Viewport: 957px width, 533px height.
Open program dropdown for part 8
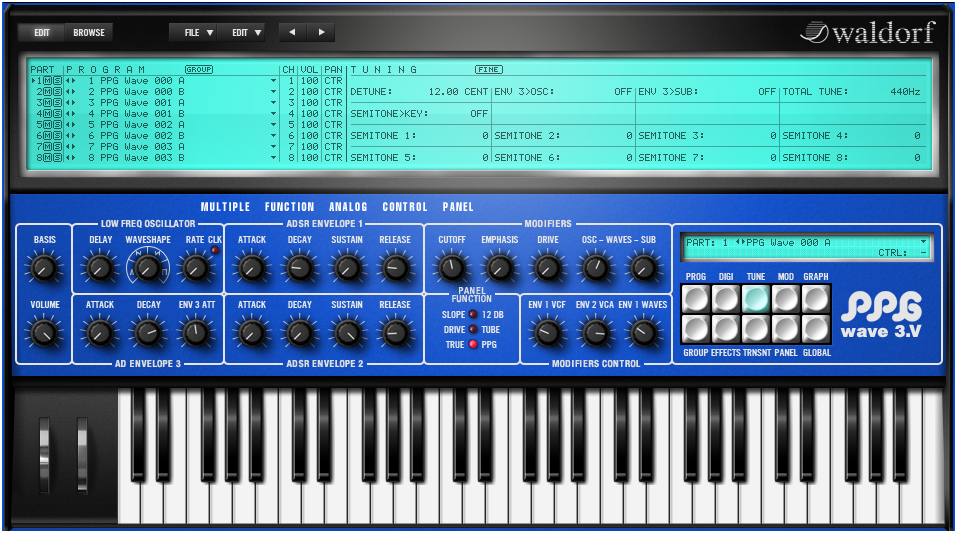(273, 158)
